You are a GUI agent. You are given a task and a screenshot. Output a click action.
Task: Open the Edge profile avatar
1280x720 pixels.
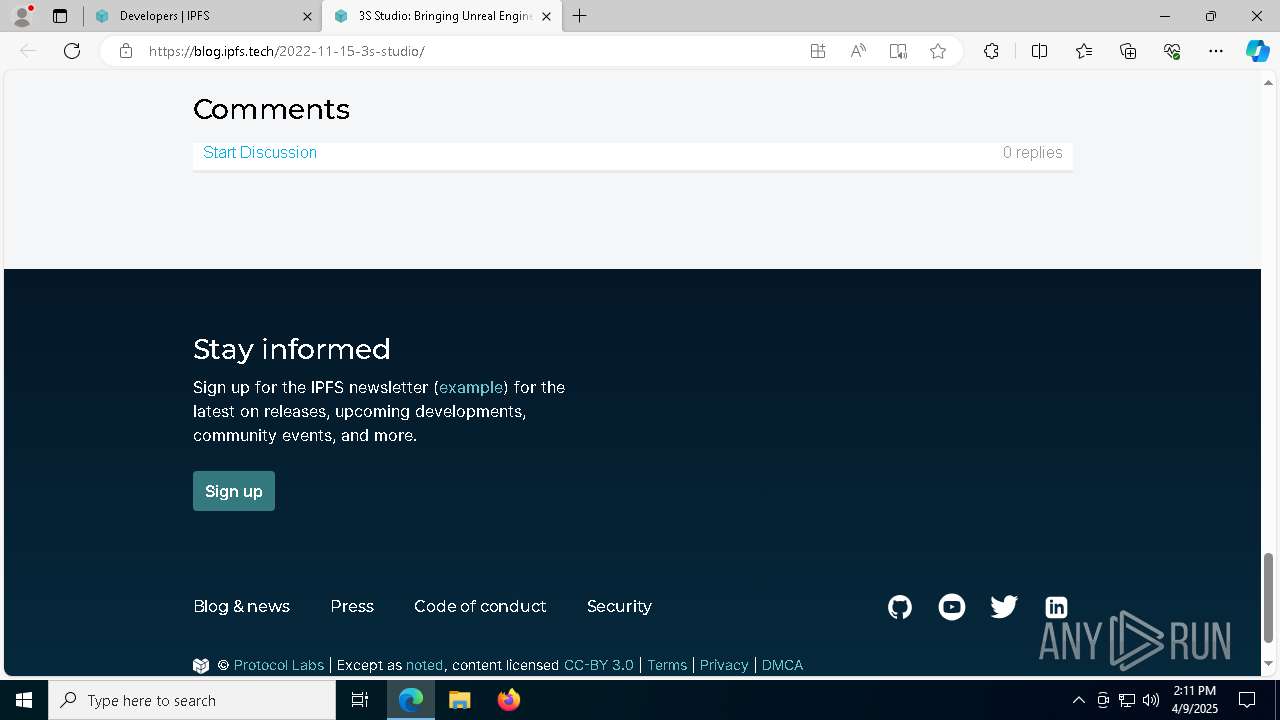(22, 16)
